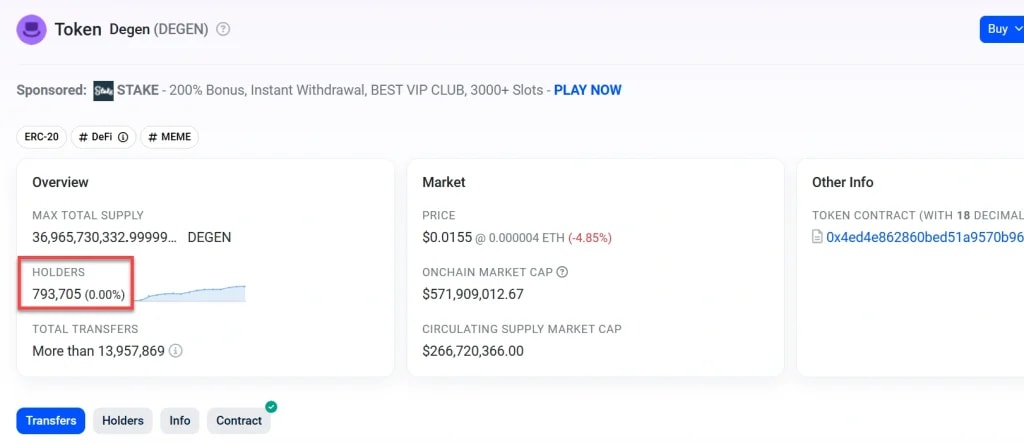The width and height of the screenshot is (1024, 443).
Task: Click the ERC-20 tag
Action: (x=41, y=137)
